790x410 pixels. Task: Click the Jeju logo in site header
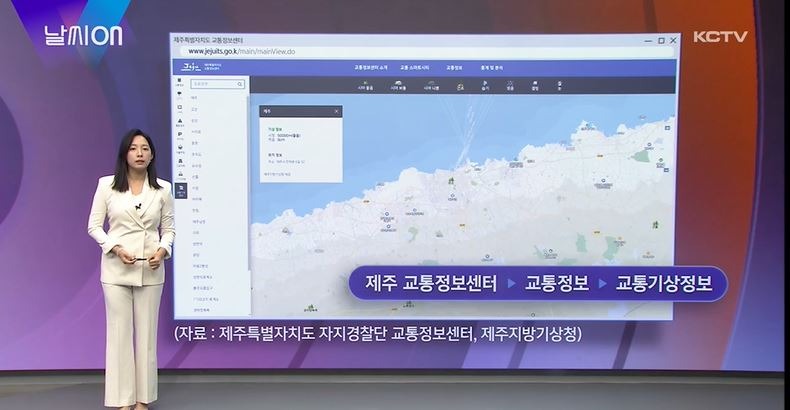(x=191, y=67)
